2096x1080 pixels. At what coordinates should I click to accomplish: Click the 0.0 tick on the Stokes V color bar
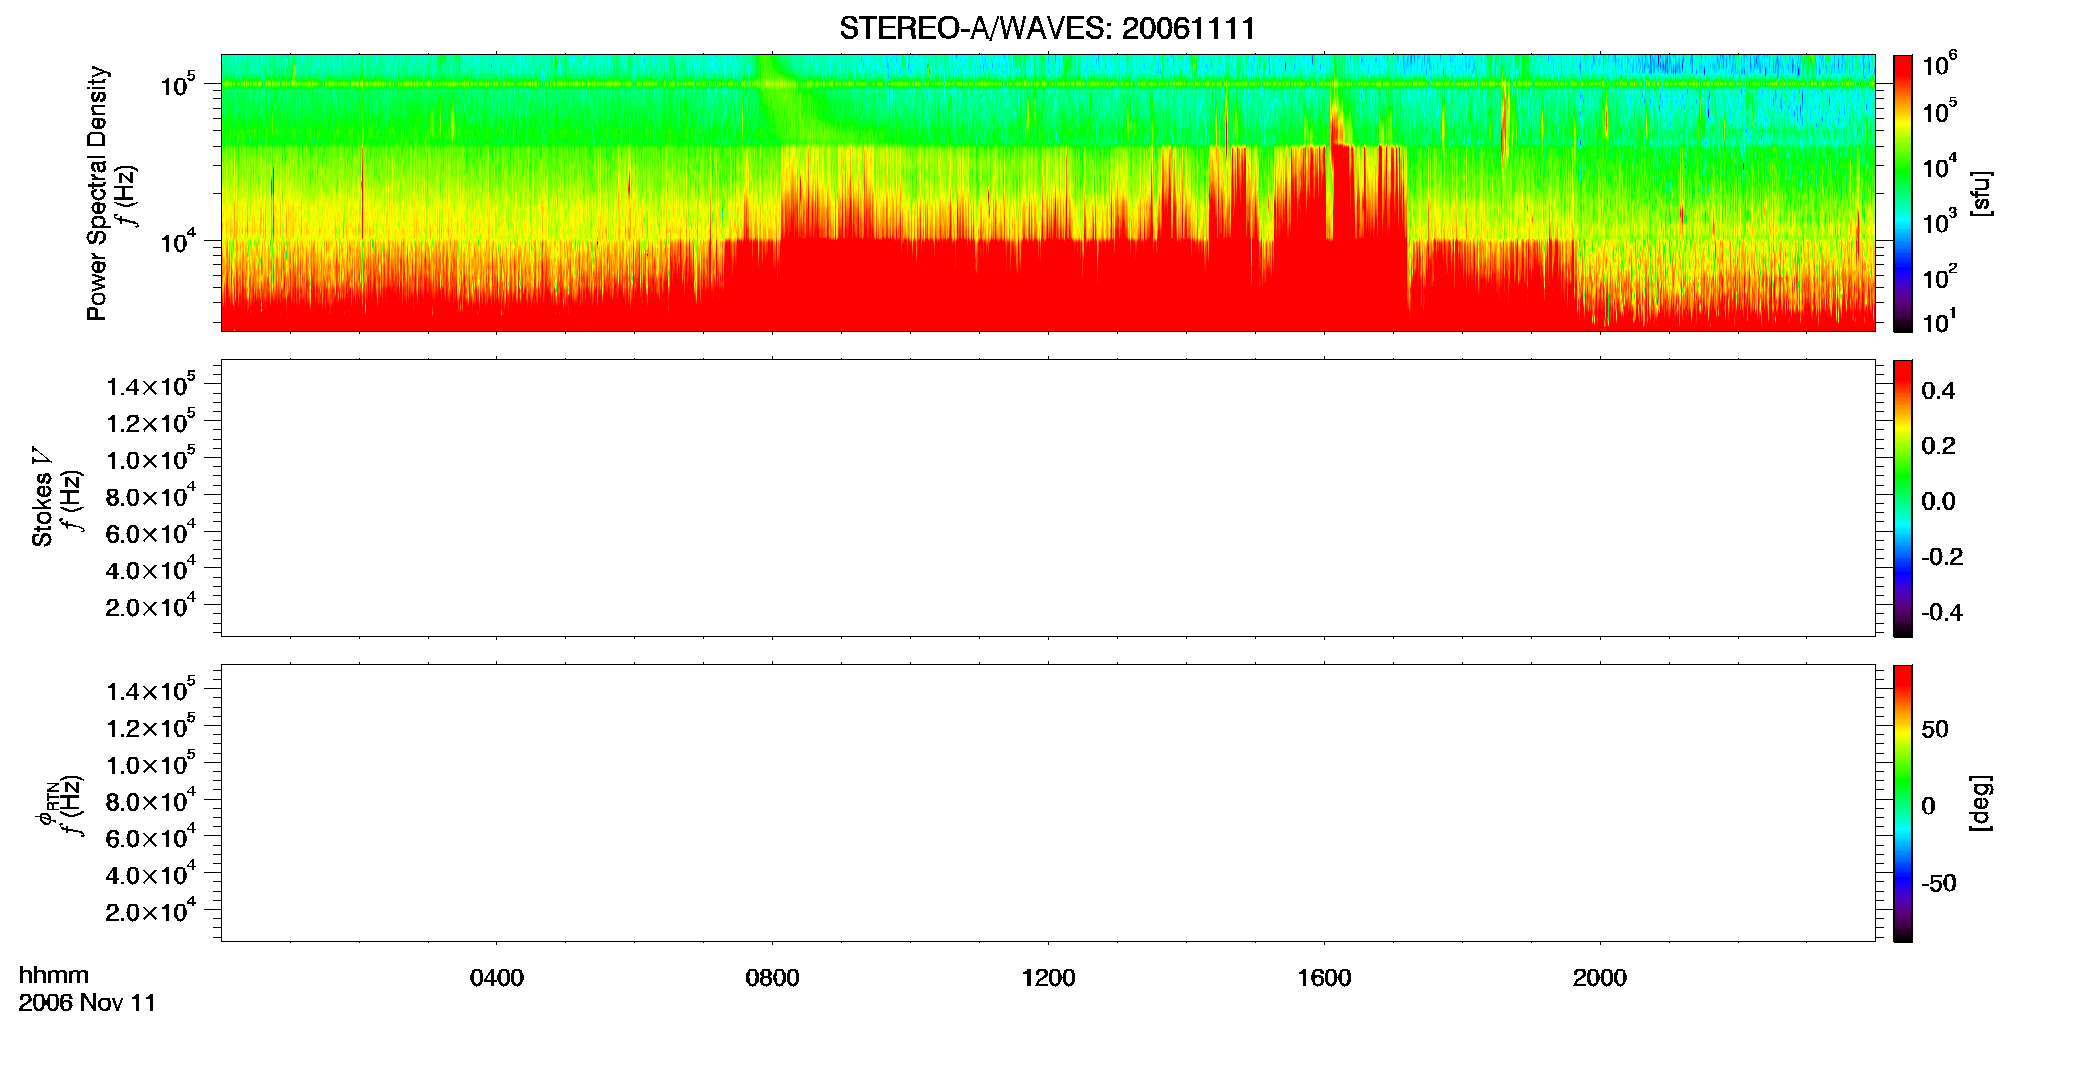tap(1938, 501)
